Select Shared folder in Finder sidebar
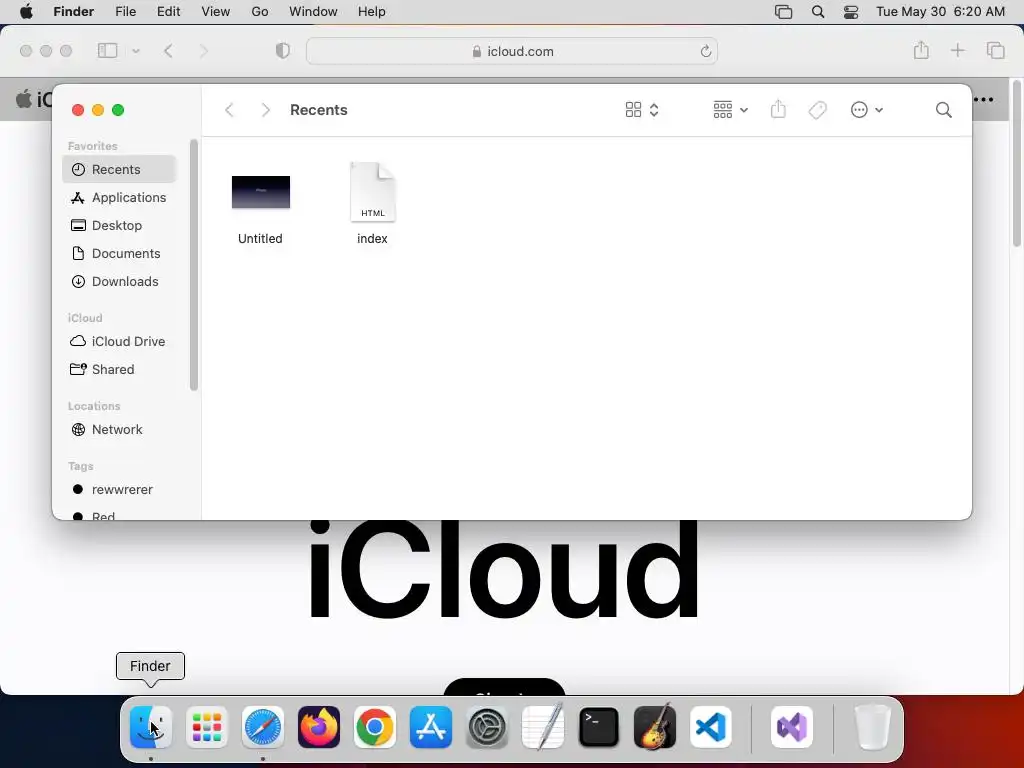The height and width of the screenshot is (768, 1024). (x=119, y=370)
